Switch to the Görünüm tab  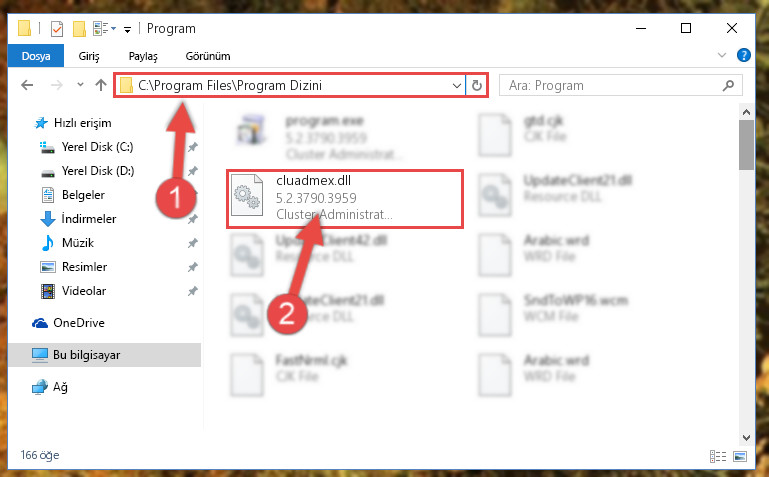[x=208, y=56]
